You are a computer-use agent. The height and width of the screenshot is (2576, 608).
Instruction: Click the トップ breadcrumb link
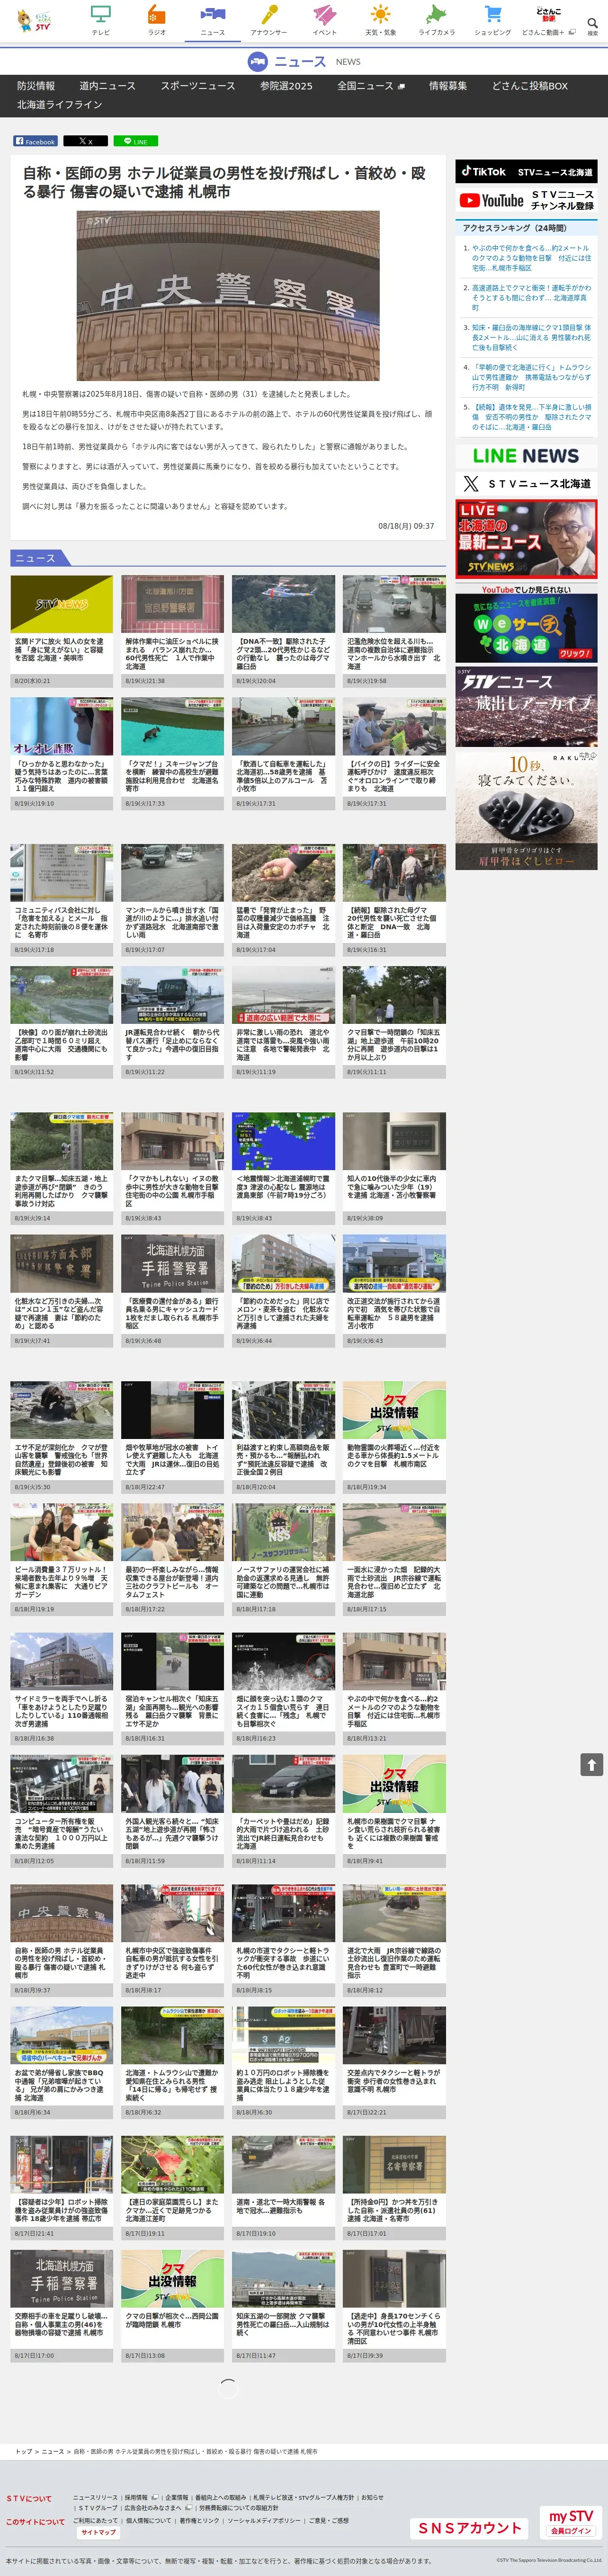click(x=23, y=2451)
